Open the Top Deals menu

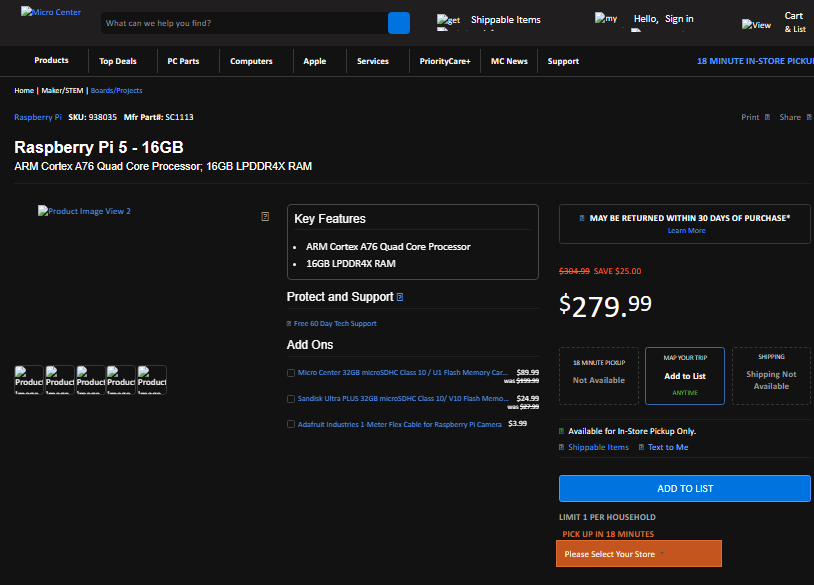118,61
